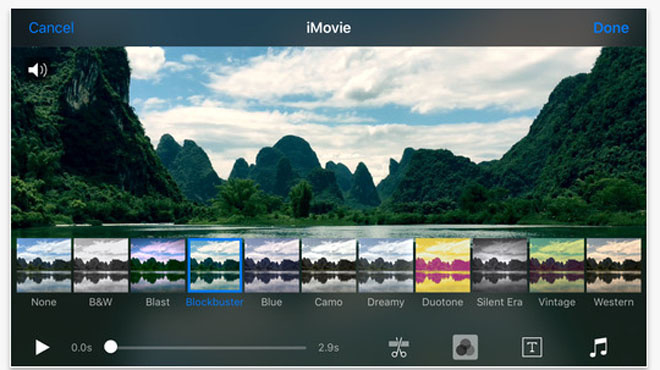Click the playback scrubber handle
The width and height of the screenshot is (660, 370).
pyautogui.click(x=111, y=347)
